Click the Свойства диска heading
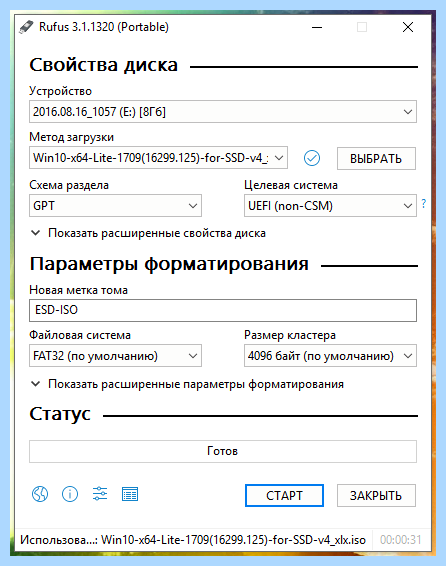Screen dimensions: 446x566 (104, 65)
